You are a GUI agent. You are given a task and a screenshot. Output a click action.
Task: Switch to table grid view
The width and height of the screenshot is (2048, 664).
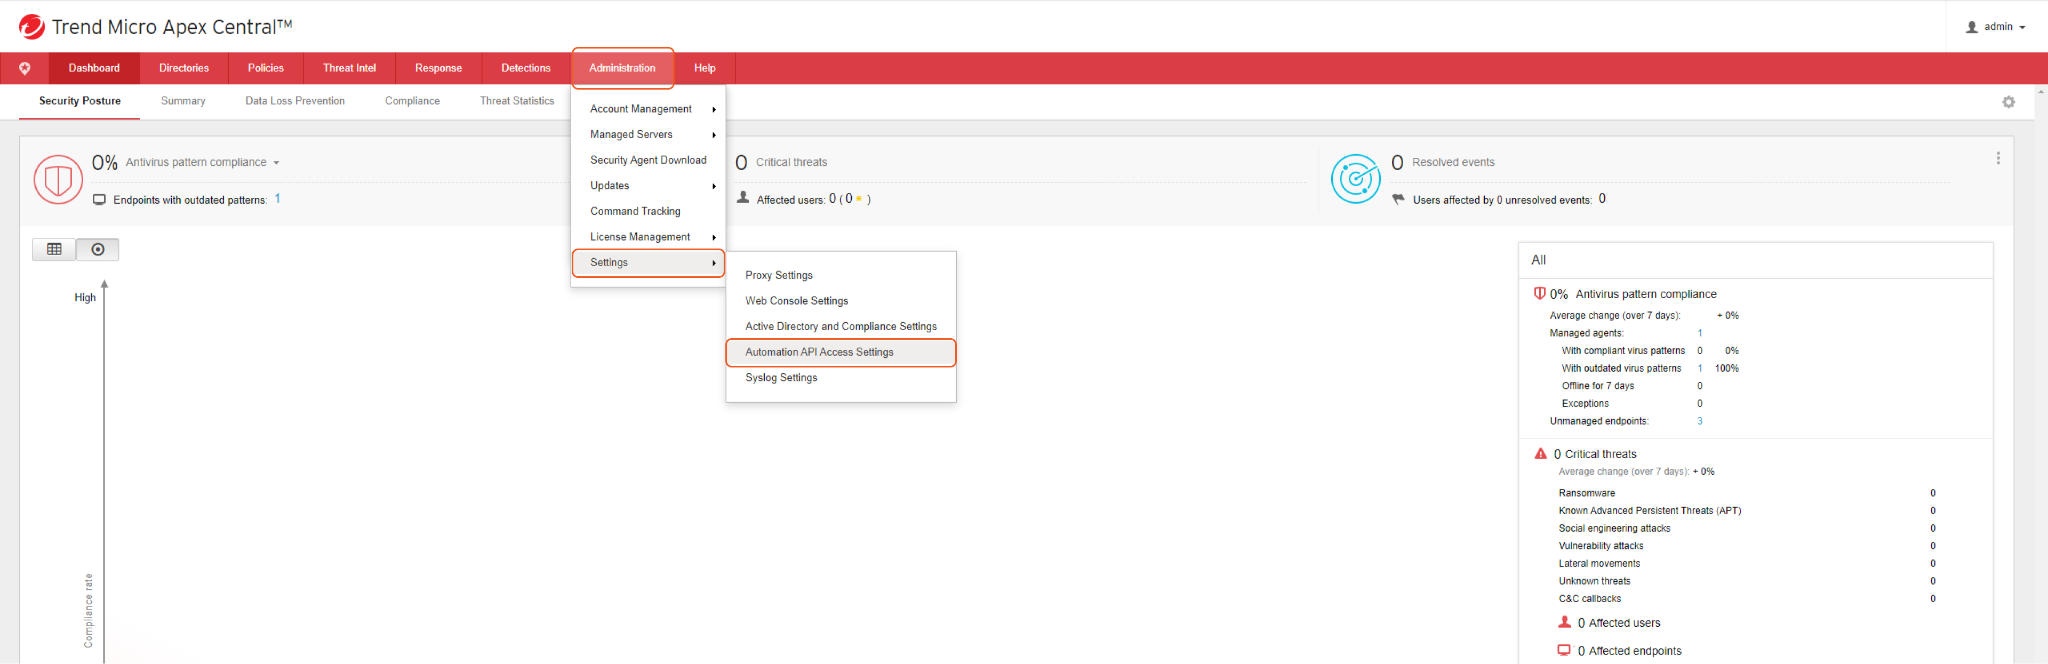coord(54,249)
